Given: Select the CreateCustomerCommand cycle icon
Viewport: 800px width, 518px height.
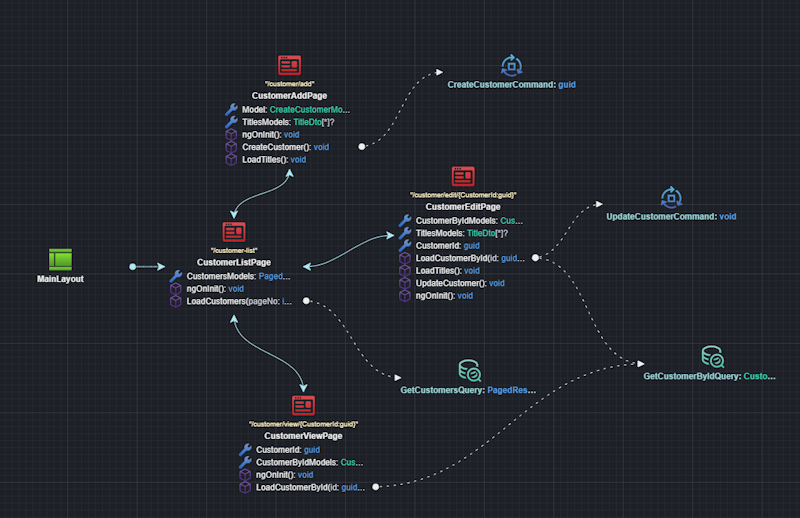Looking at the screenshot, I should coord(511,65).
